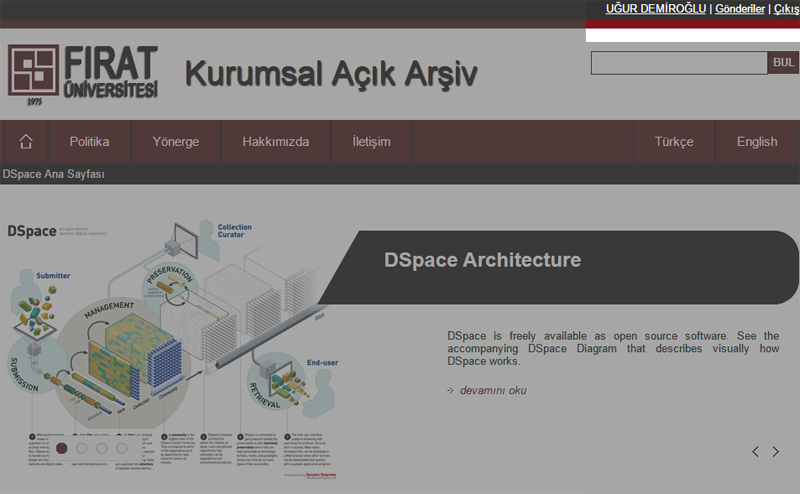Follow the devamını oku link
Screen dimensions: 800x494
click(493, 390)
